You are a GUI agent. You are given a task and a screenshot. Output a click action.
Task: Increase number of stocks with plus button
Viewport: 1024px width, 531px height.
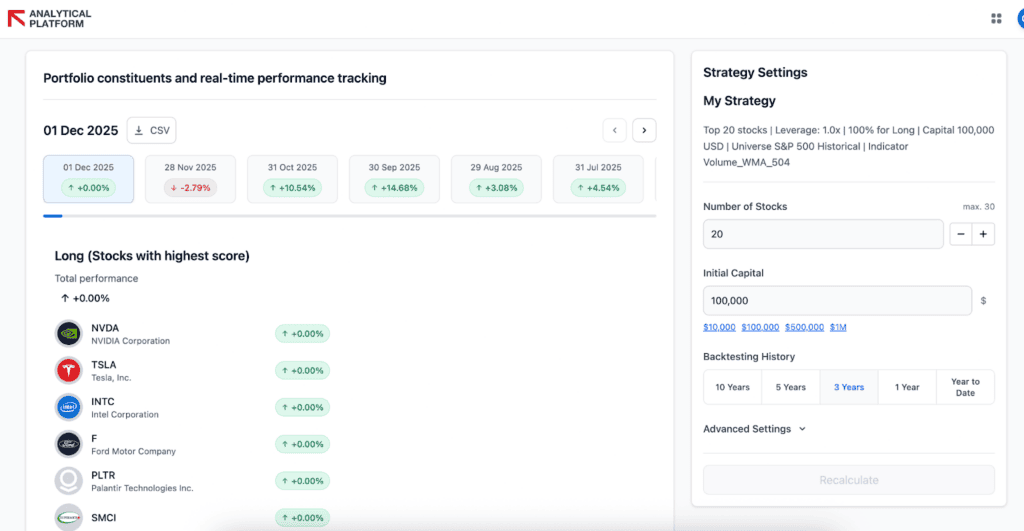point(983,234)
